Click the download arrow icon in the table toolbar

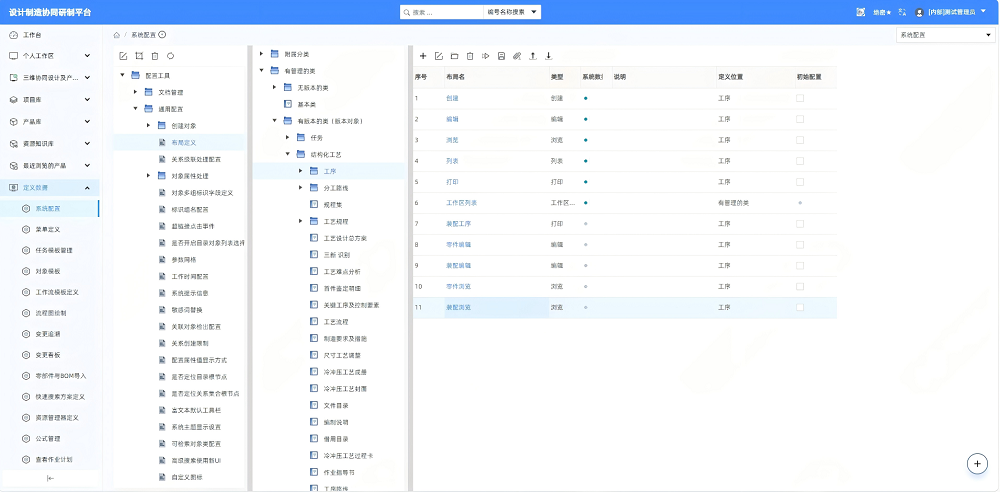[548, 56]
